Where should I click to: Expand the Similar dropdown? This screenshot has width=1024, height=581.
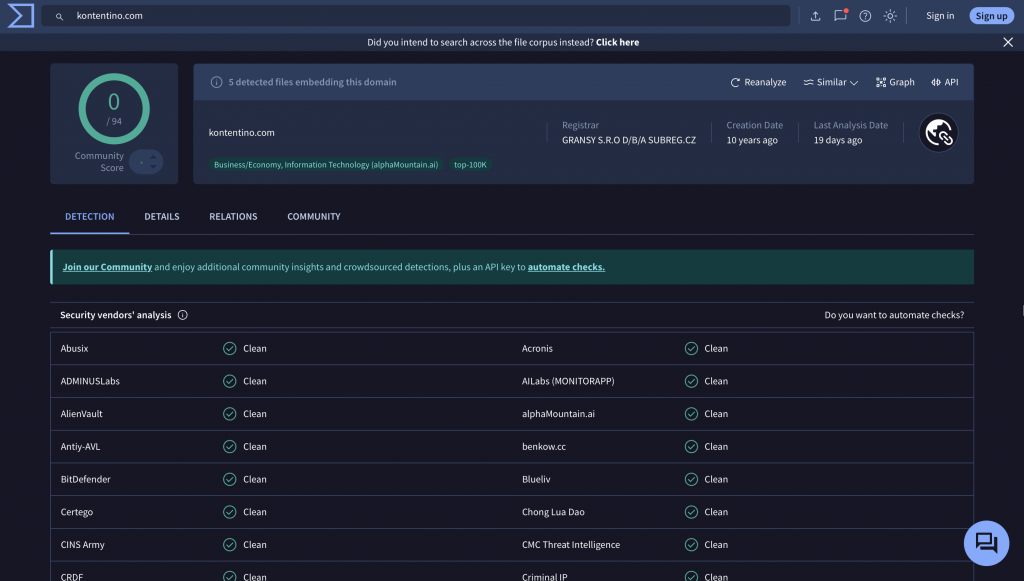pos(830,82)
